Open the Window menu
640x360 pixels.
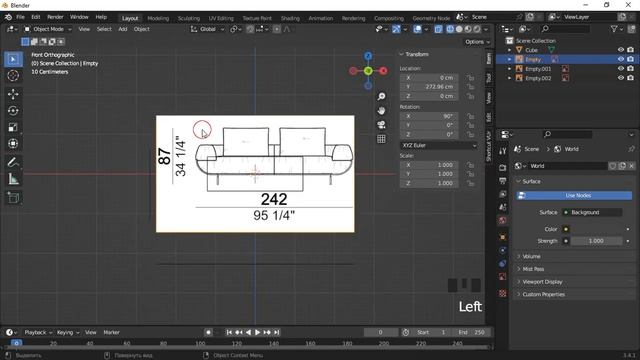(79, 17)
